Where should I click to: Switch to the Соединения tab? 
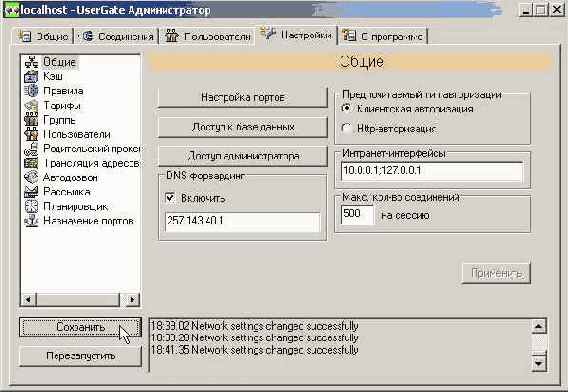tap(118, 36)
